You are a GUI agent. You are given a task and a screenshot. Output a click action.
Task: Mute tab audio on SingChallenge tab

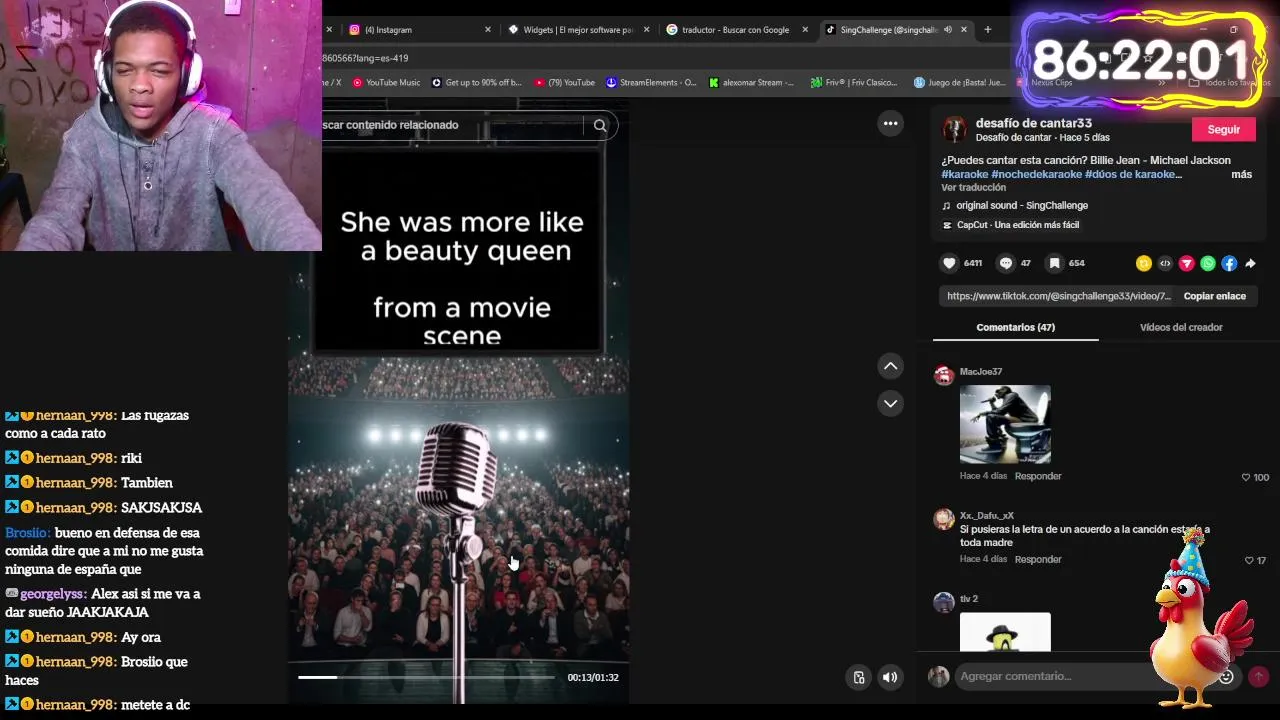947,29
